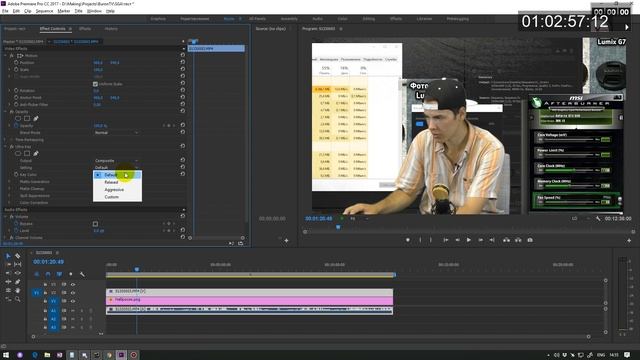This screenshot has width=640, height=360.
Task: Toggle the Bypass checkbox under Volume
Action: tap(95, 224)
